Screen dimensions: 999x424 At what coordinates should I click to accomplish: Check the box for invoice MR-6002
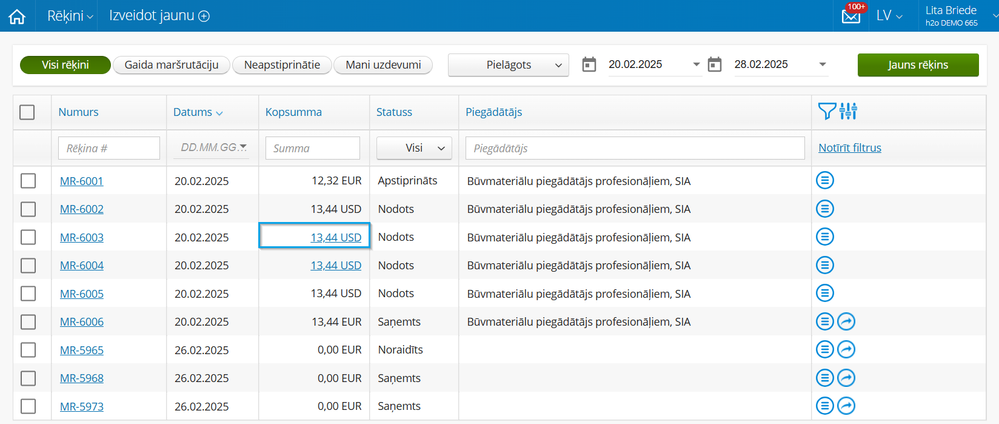(28, 209)
